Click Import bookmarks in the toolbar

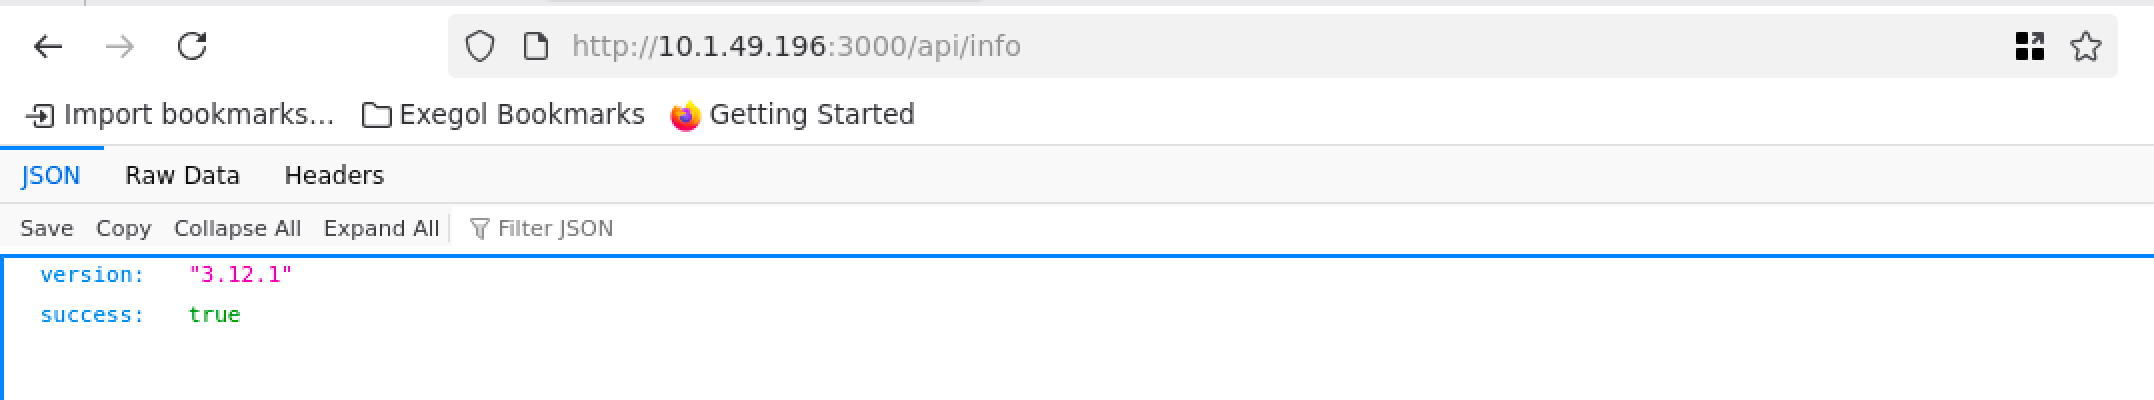pyautogui.click(x=180, y=115)
